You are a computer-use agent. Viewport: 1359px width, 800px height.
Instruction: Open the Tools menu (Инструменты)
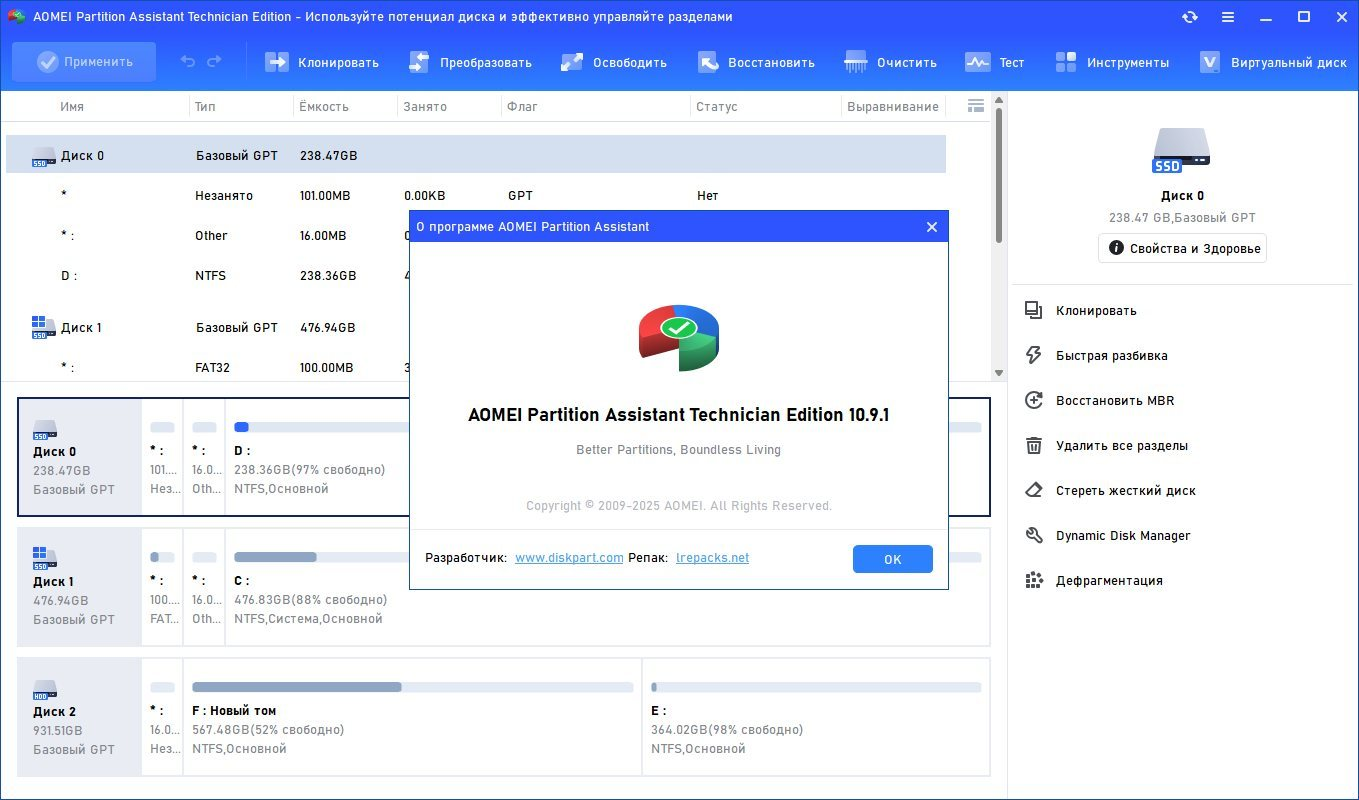1066,62
